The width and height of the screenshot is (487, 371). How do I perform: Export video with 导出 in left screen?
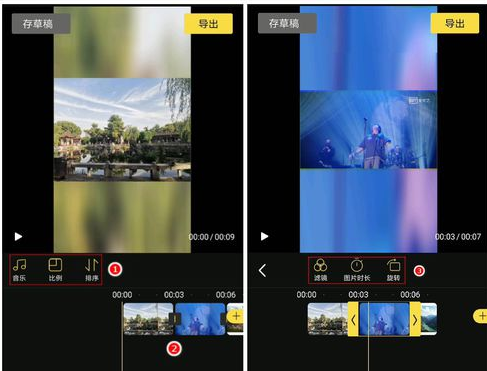208,24
